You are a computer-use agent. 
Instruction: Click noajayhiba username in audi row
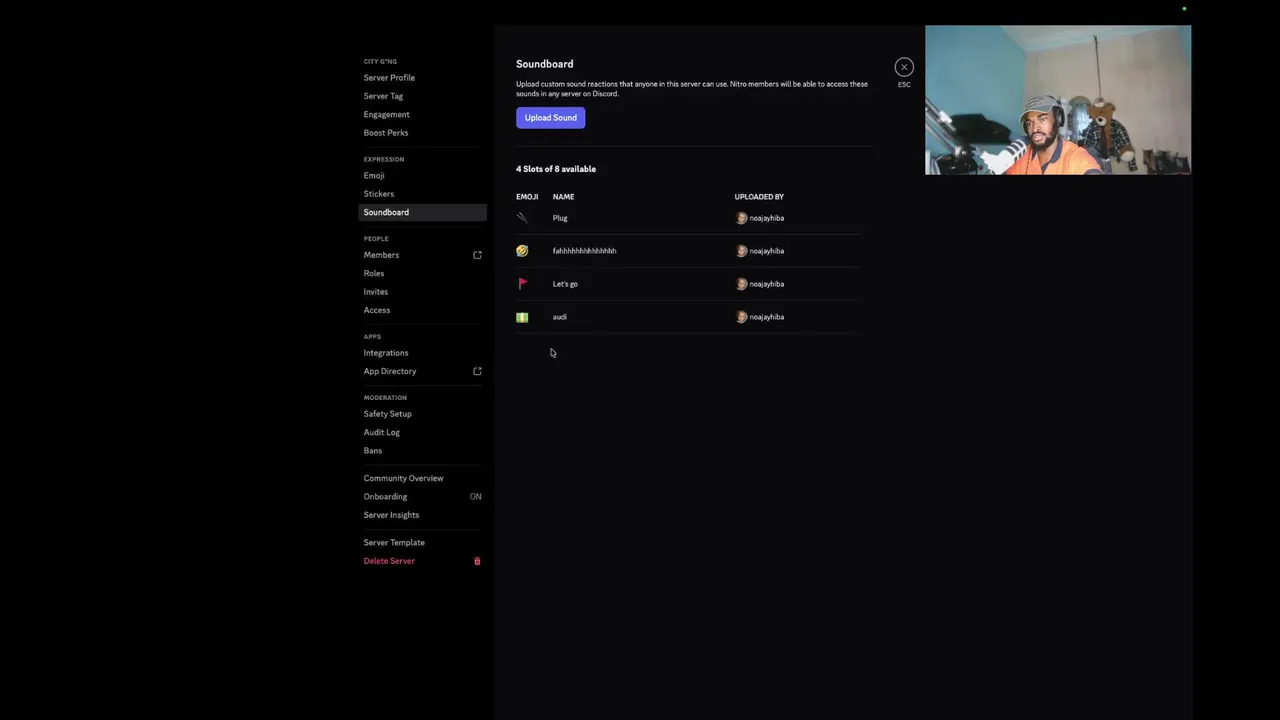coord(767,317)
